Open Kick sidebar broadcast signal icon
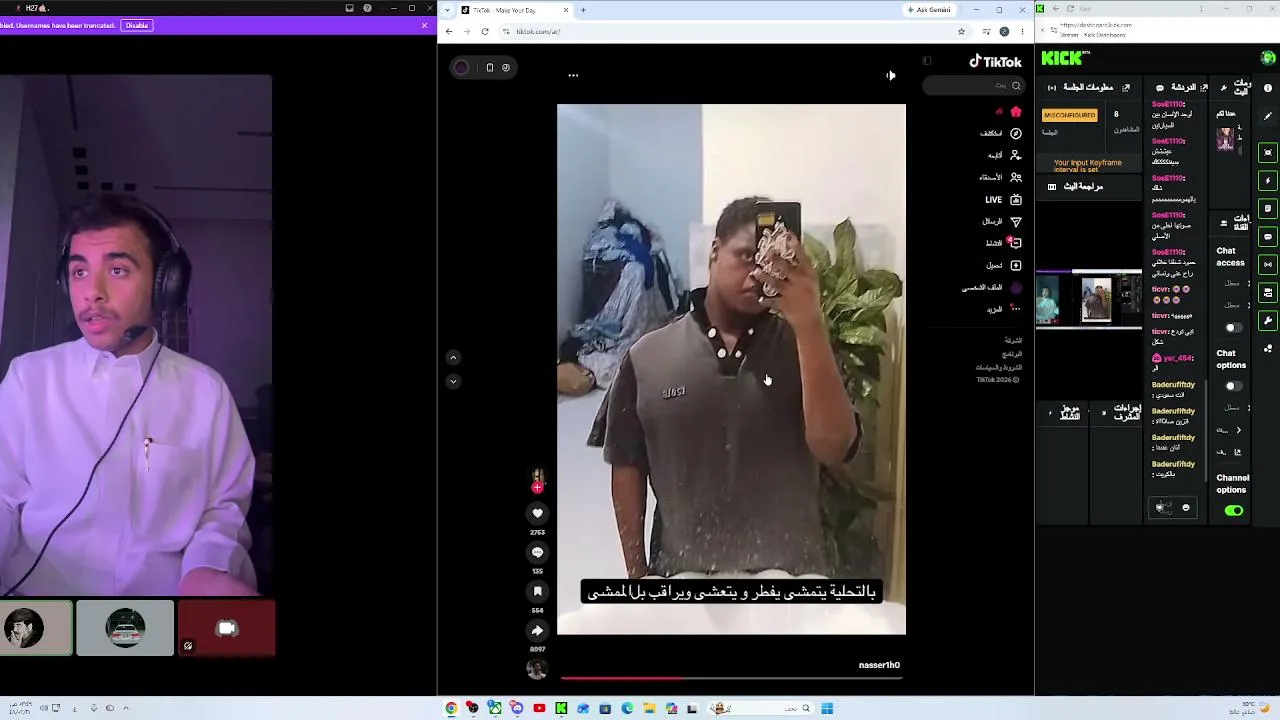 [1268, 265]
